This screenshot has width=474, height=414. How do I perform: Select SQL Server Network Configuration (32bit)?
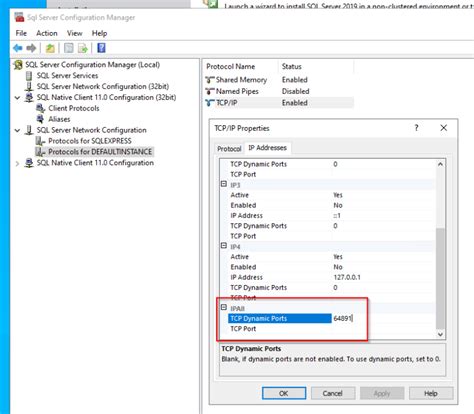point(103,86)
